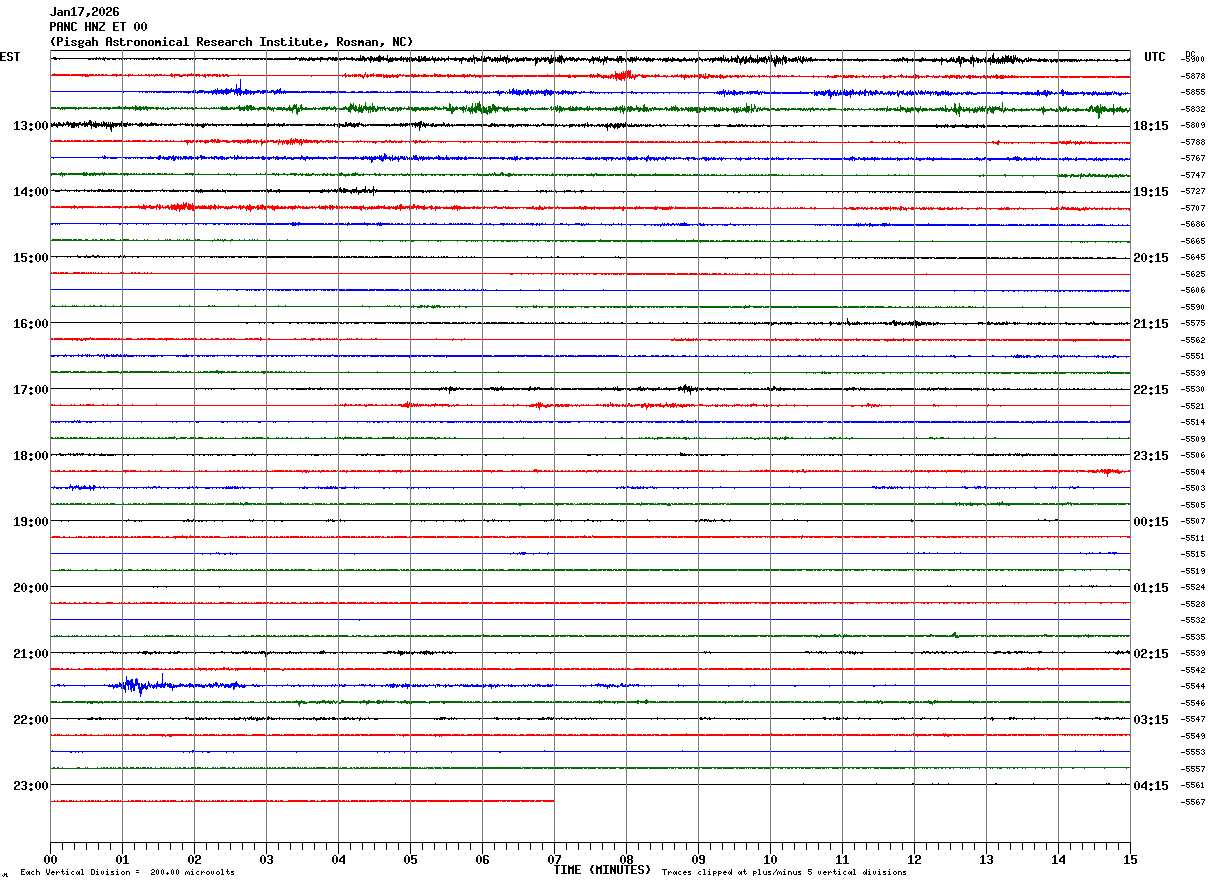Click the Pisgah Astronomical Research Institute station name

(231, 42)
